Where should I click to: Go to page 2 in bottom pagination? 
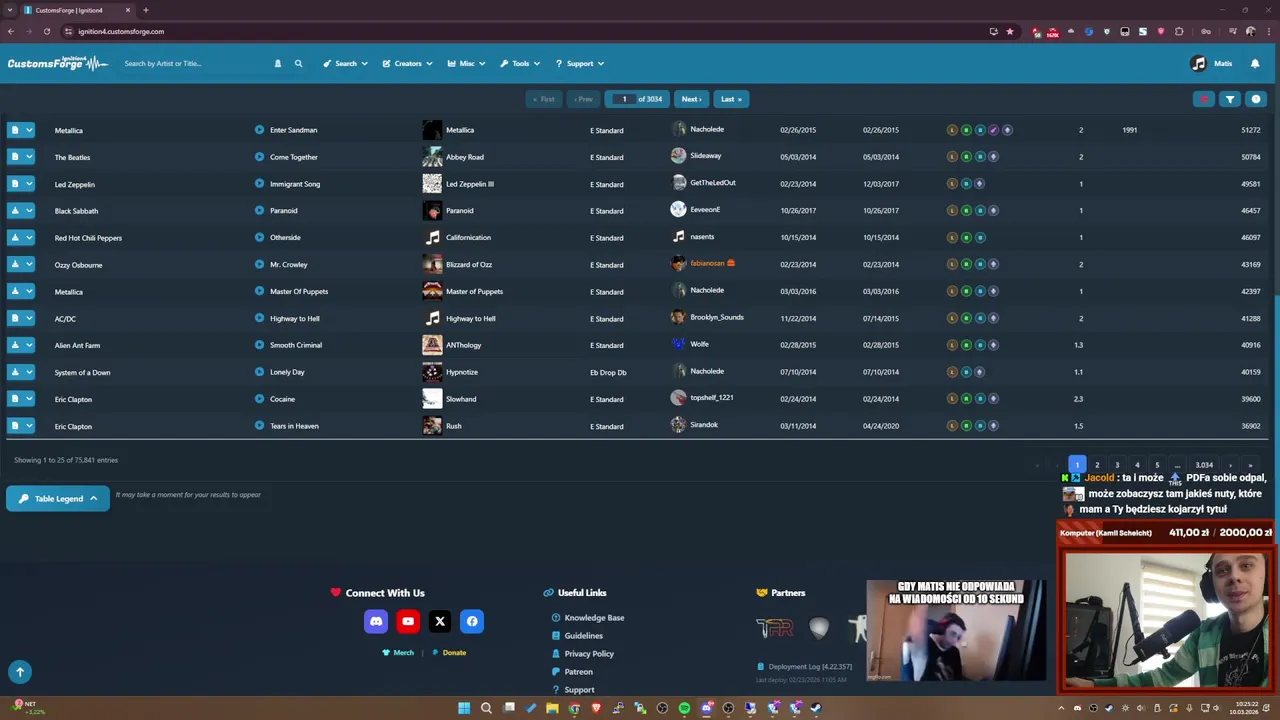(x=1097, y=465)
